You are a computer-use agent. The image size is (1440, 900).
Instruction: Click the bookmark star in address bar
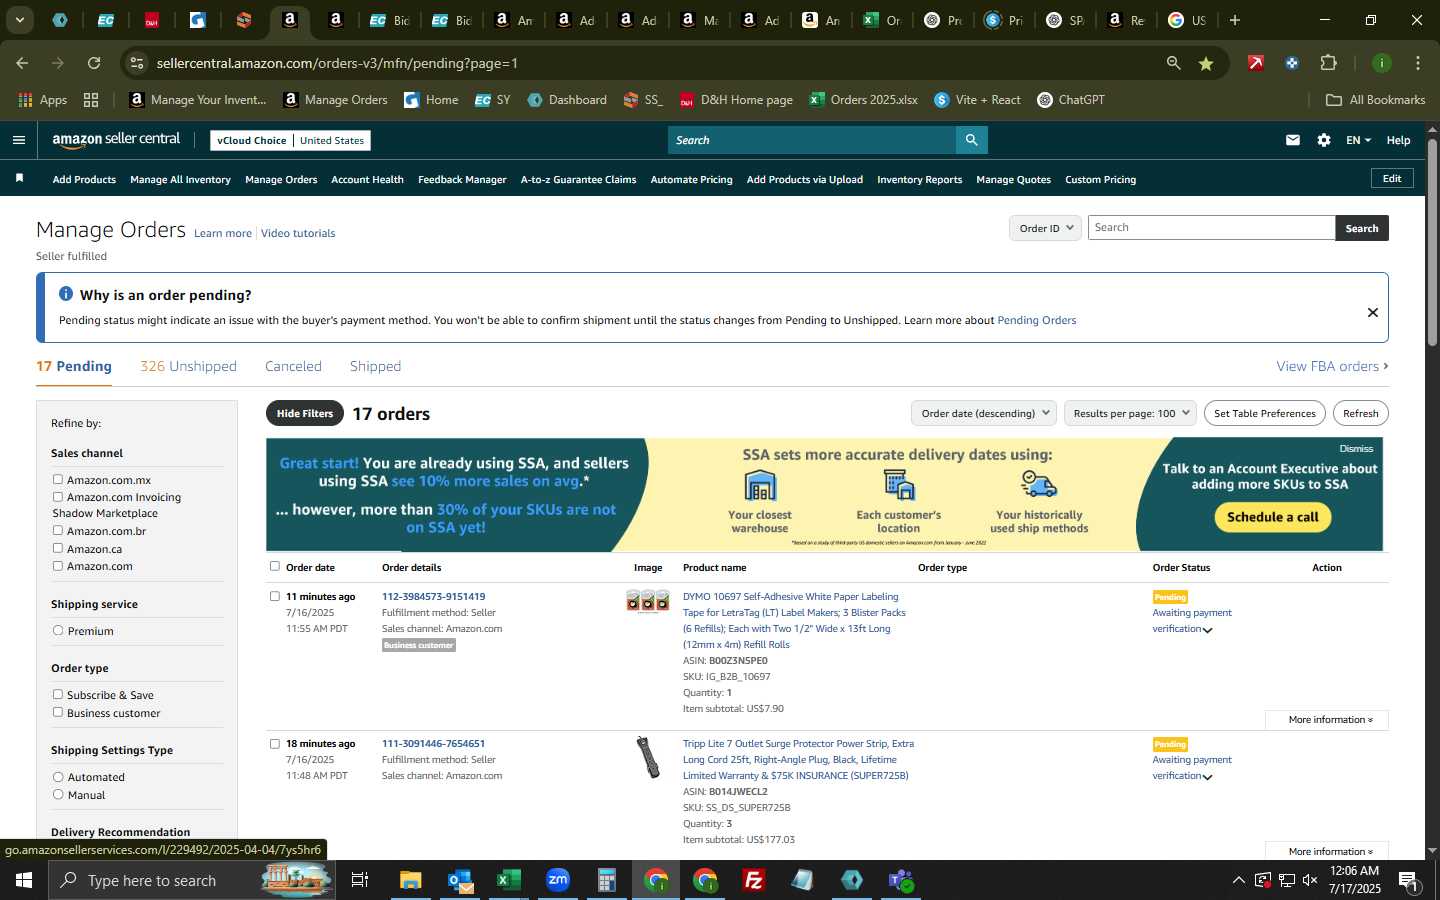click(x=1206, y=63)
